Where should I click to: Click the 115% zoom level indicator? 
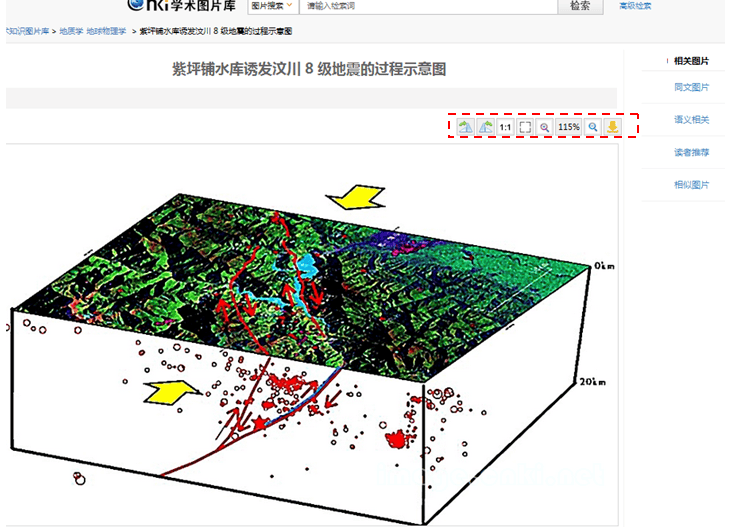pos(569,127)
